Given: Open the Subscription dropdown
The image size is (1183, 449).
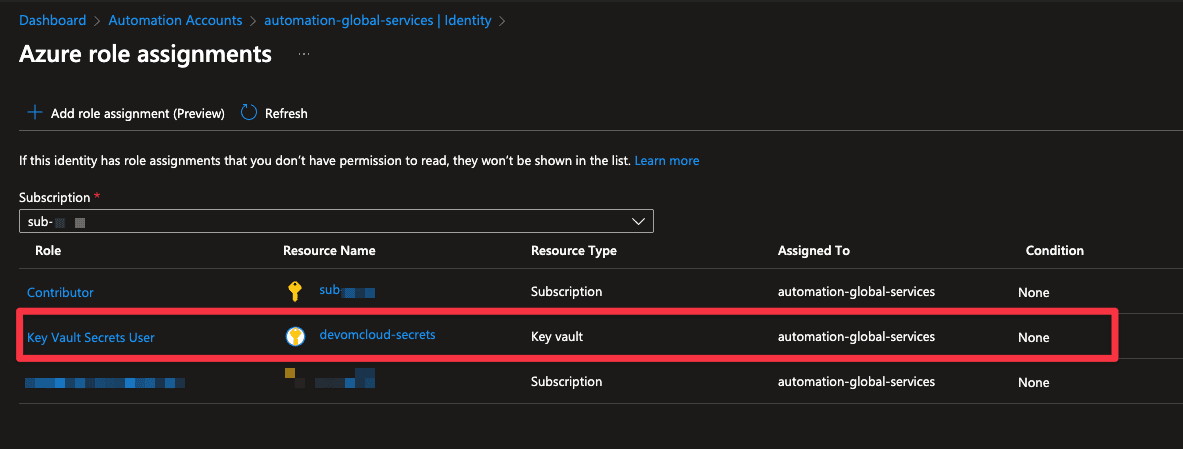Looking at the screenshot, I should 336,221.
